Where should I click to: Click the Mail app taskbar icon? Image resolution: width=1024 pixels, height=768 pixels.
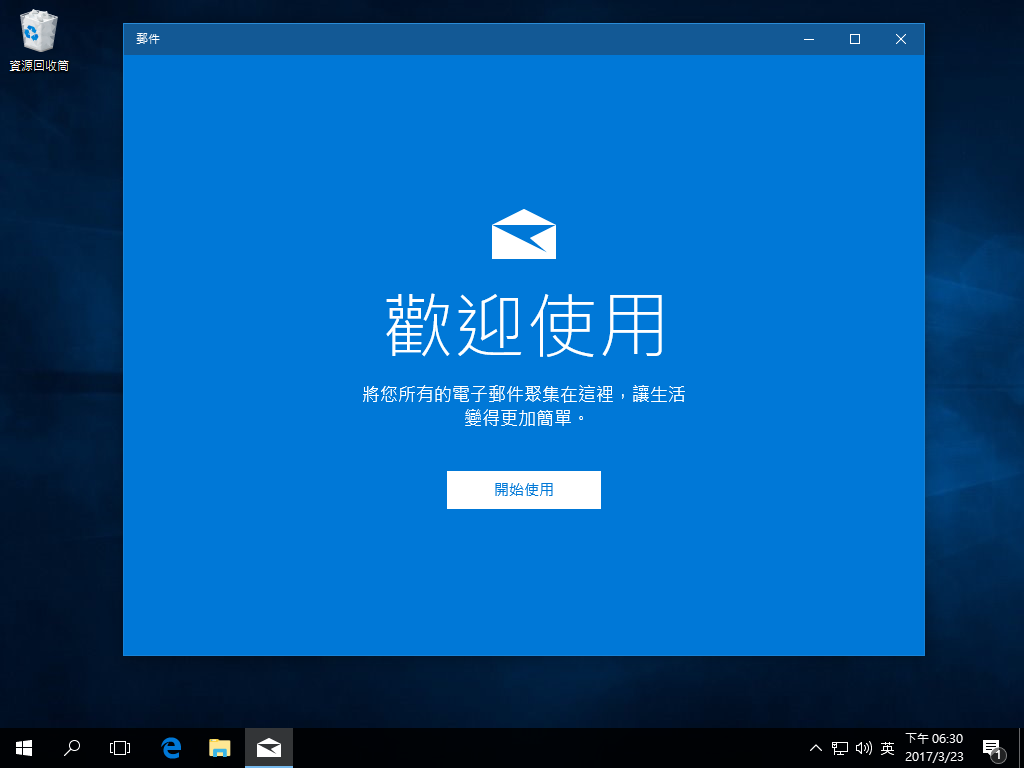pos(268,747)
